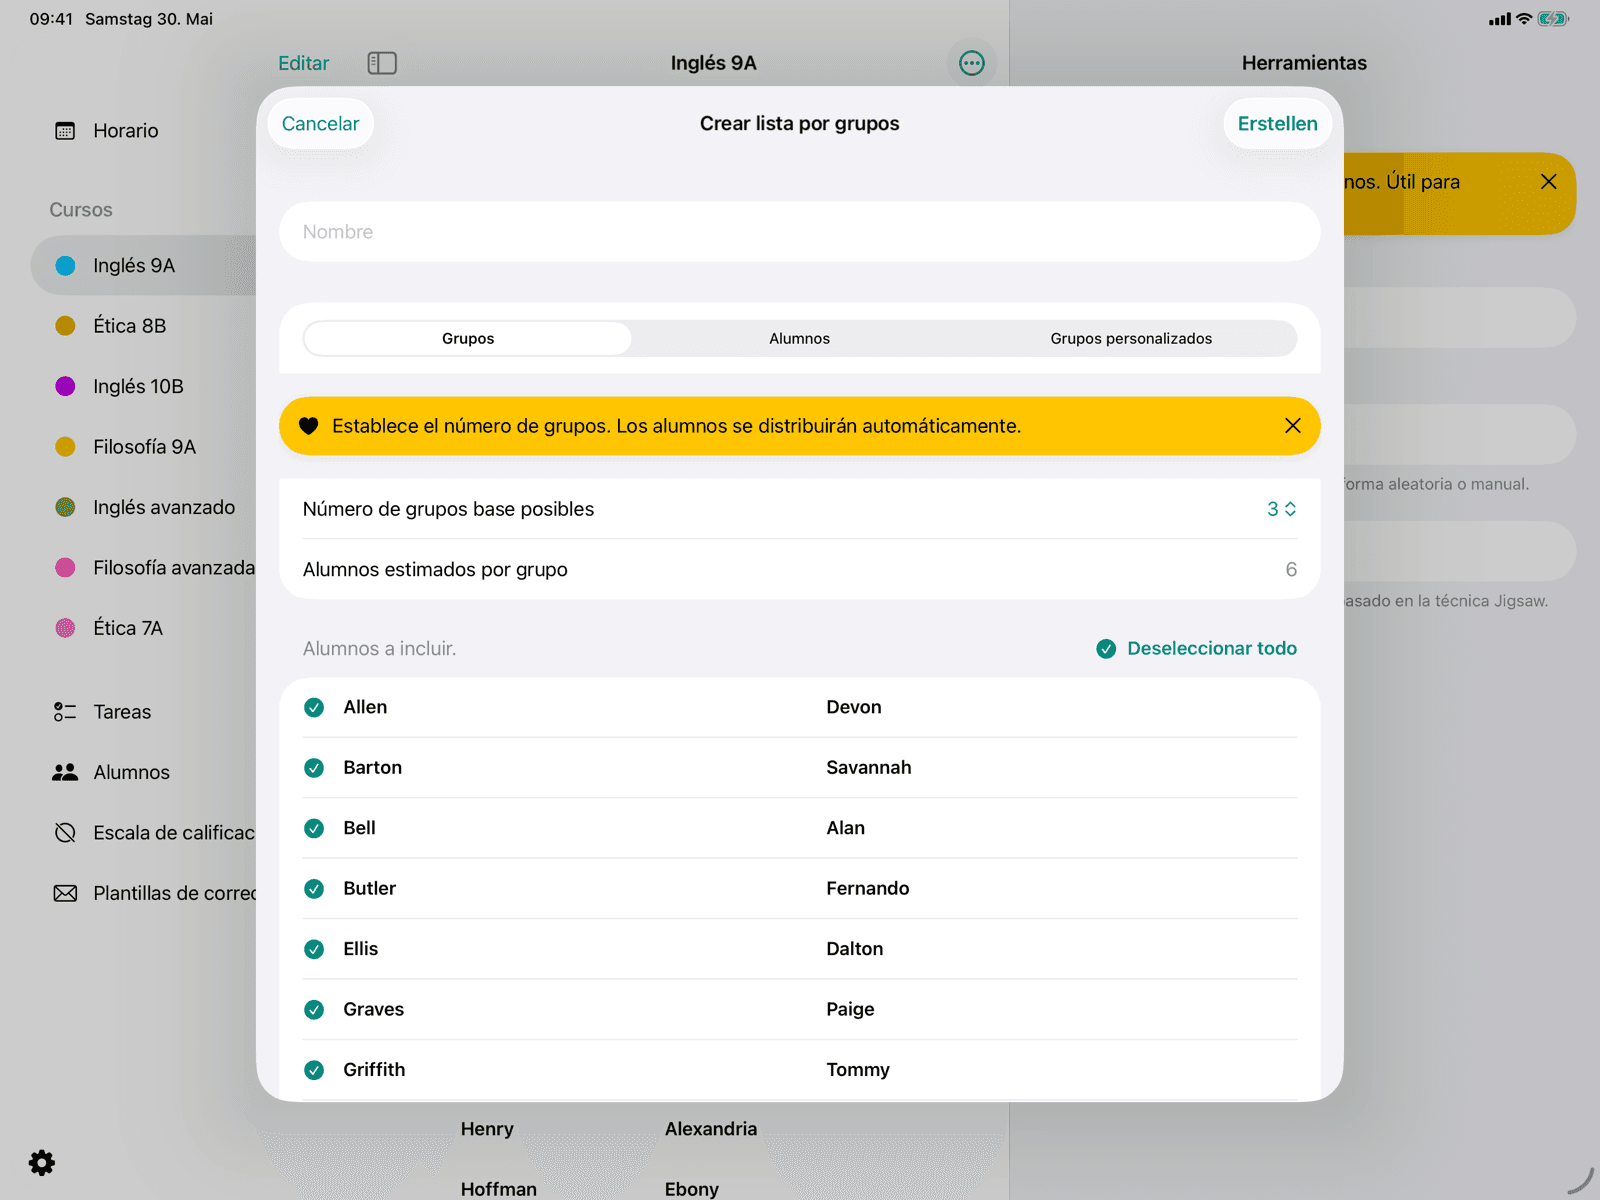Uncheck student Butler
Screen dimensions: 1600x1200
click(x=314, y=889)
